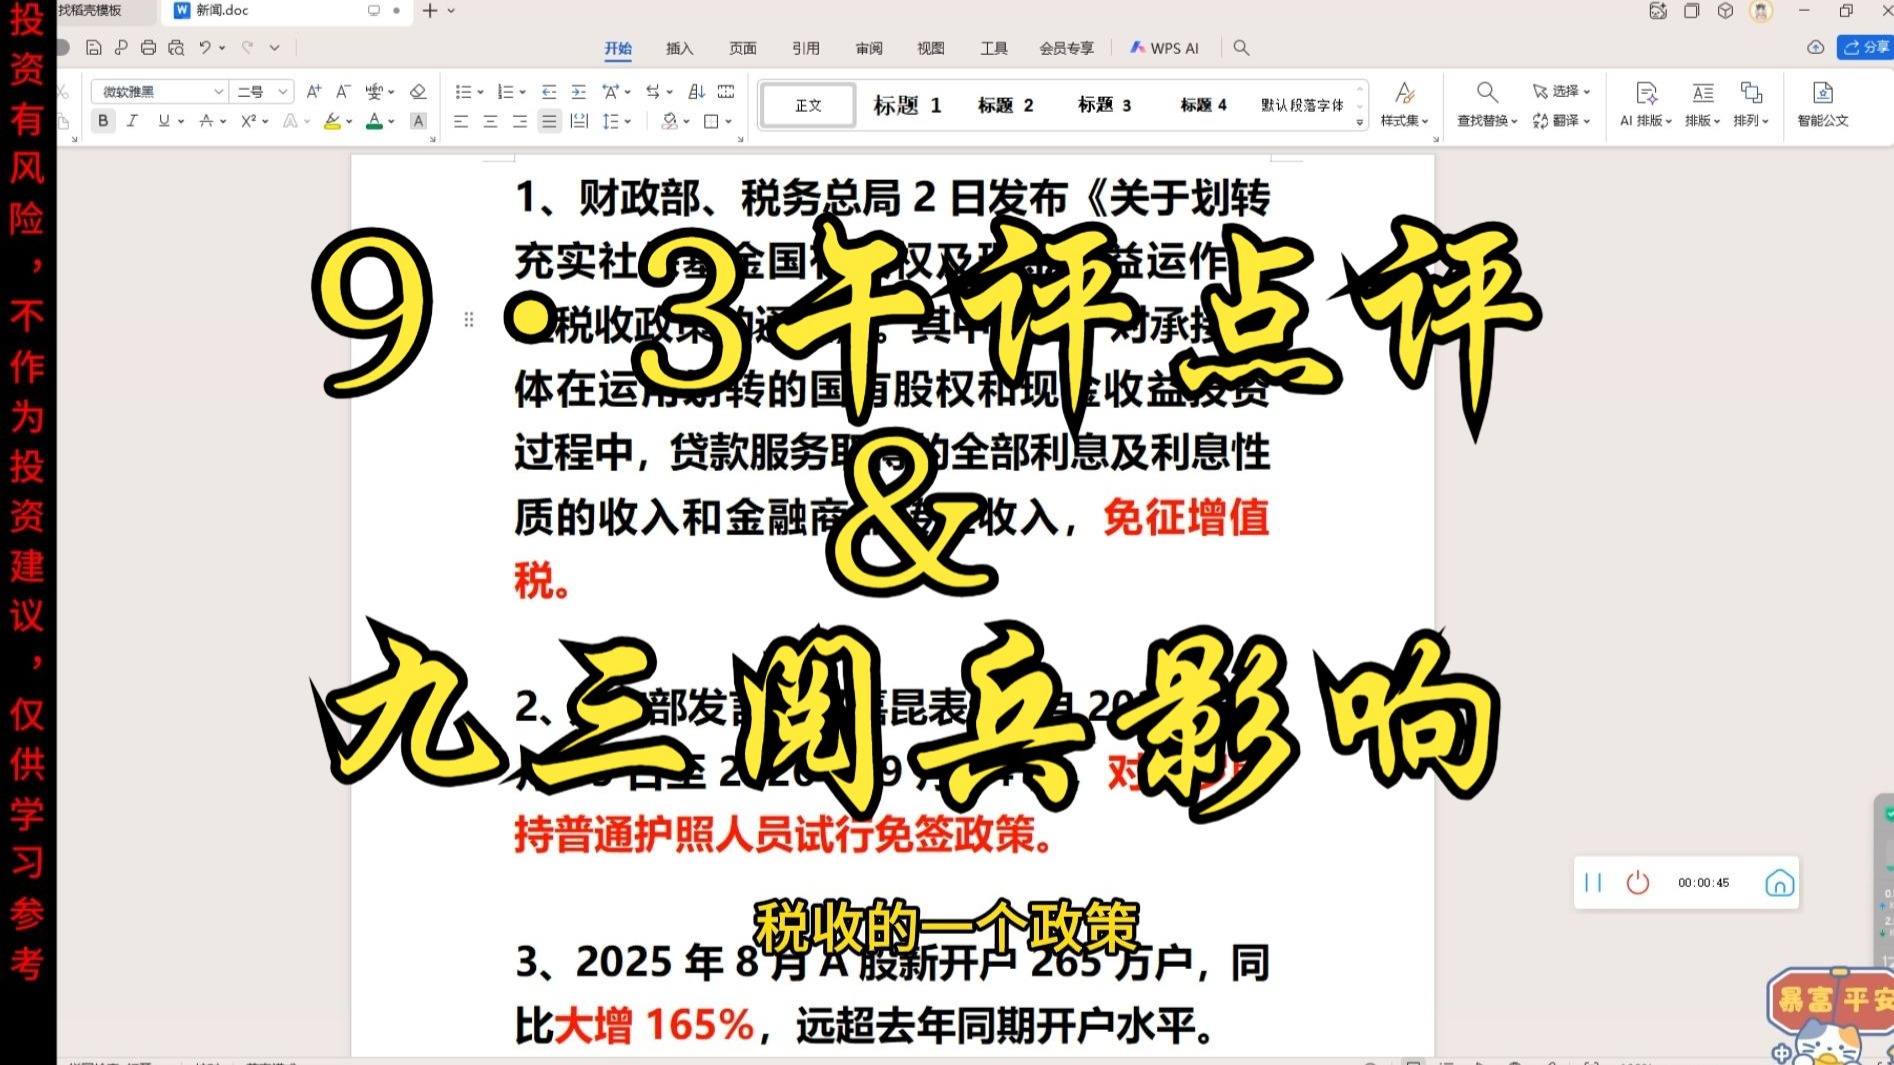The width and height of the screenshot is (1894, 1065).
Task: Undo the last action
Action: tap(205, 48)
